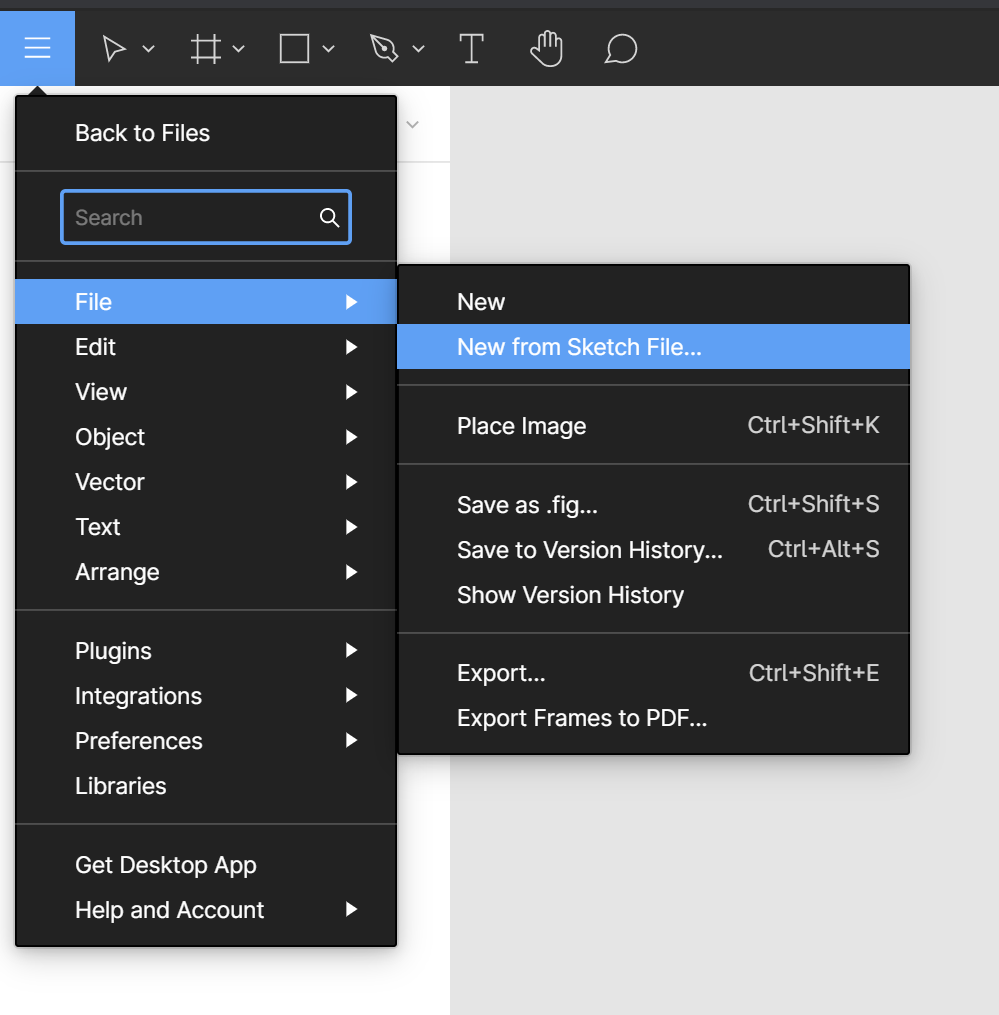Select the Pen tool
Image resolution: width=999 pixels, height=1015 pixels.
tap(384, 49)
